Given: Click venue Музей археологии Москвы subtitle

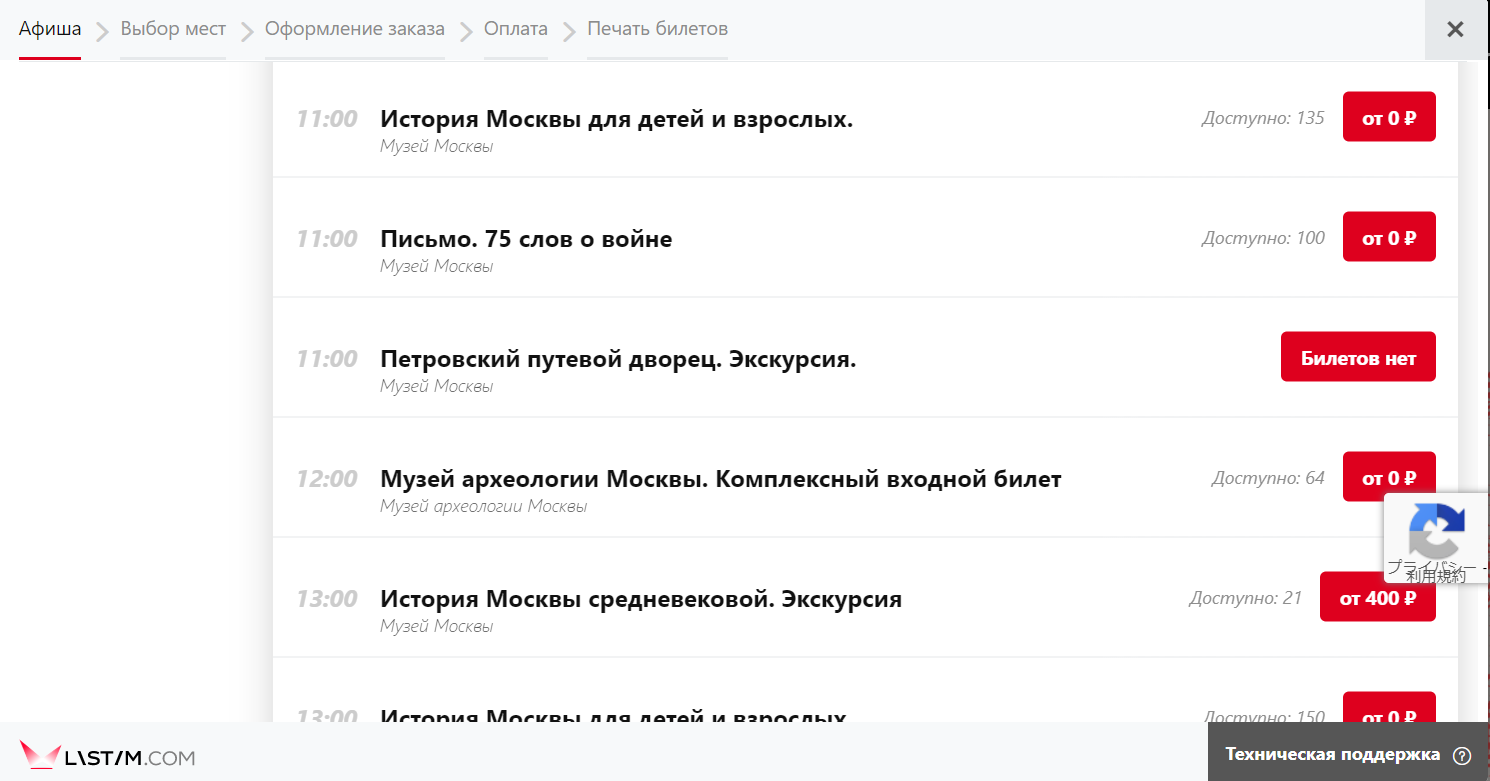Looking at the screenshot, I should [x=483, y=506].
